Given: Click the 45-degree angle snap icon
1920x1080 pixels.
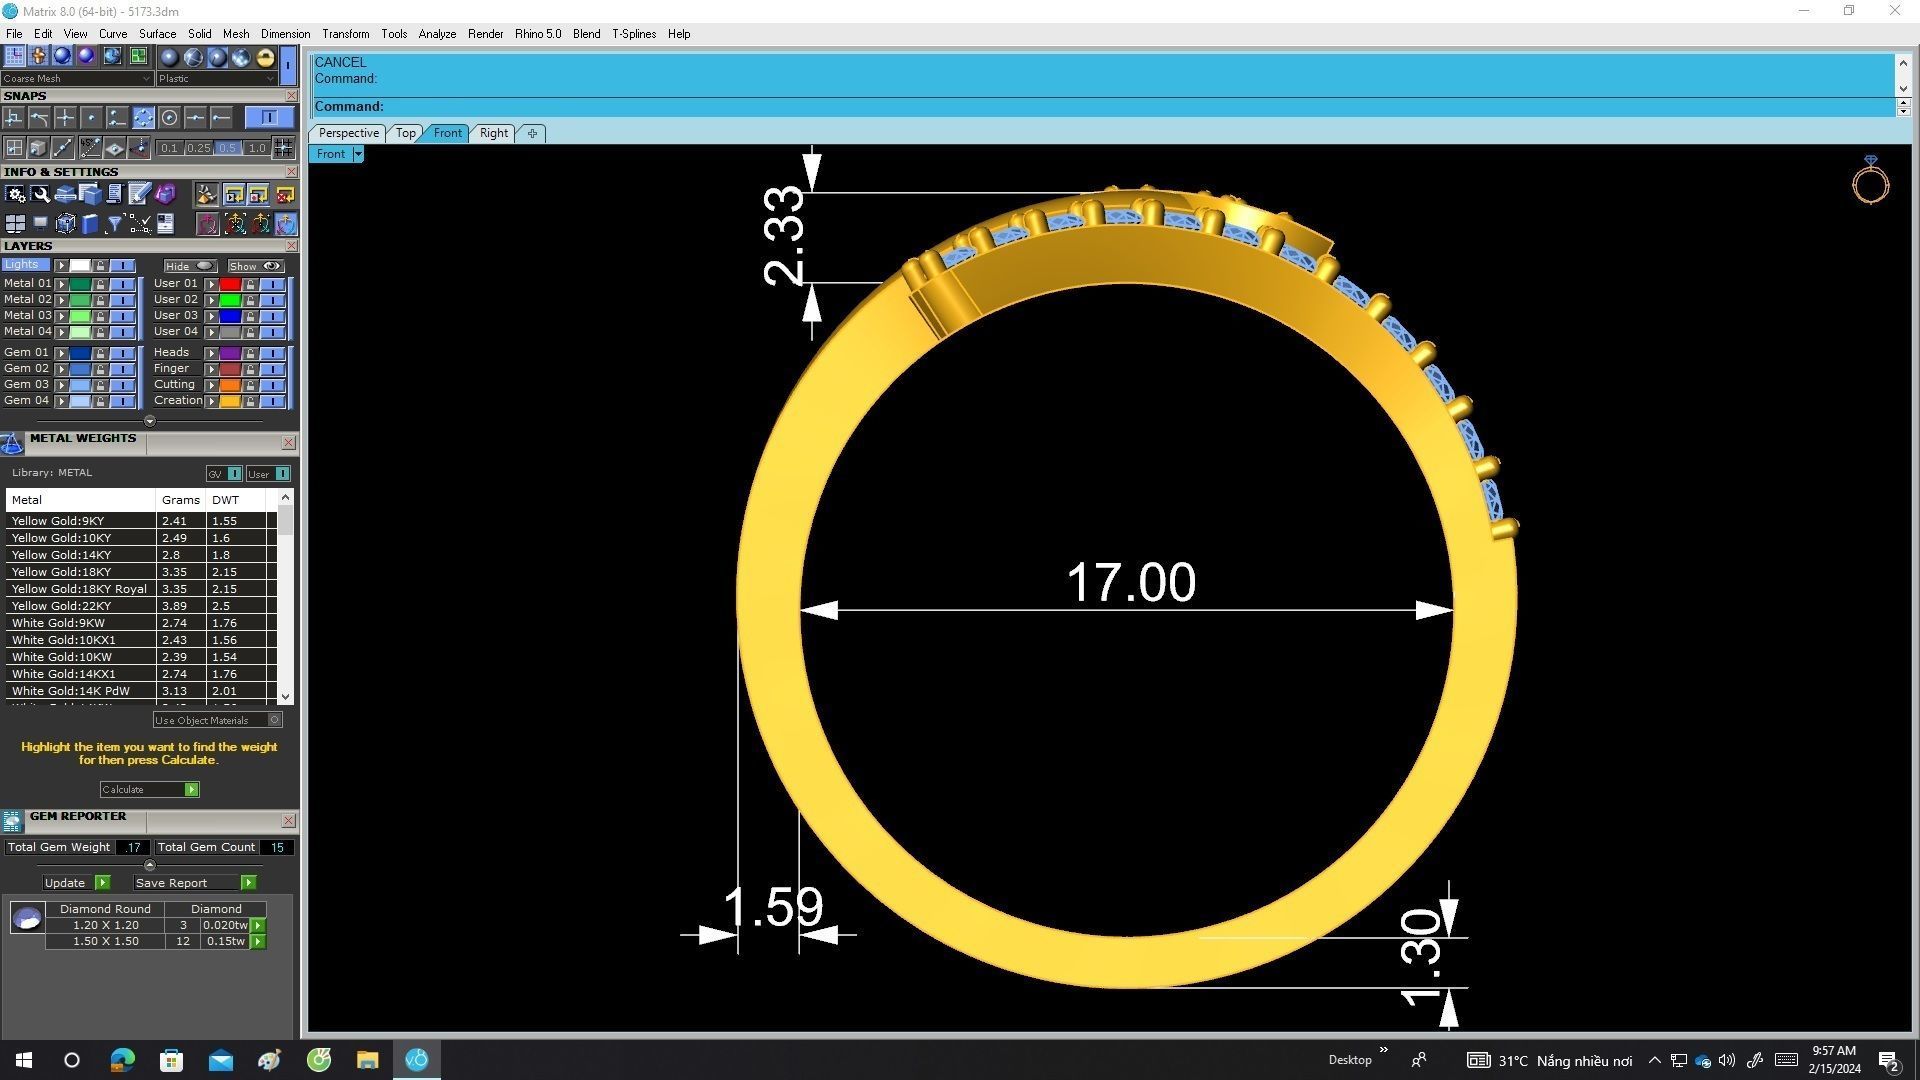Looking at the screenshot, I should click(x=90, y=148).
